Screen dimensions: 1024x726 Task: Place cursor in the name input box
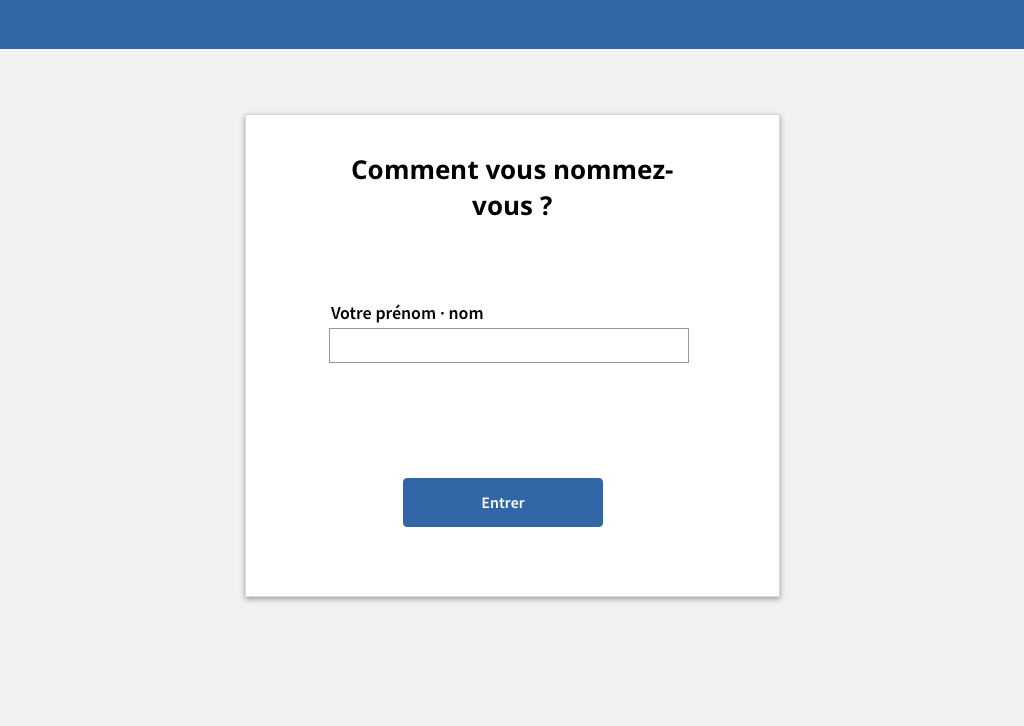pyautogui.click(x=509, y=345)
